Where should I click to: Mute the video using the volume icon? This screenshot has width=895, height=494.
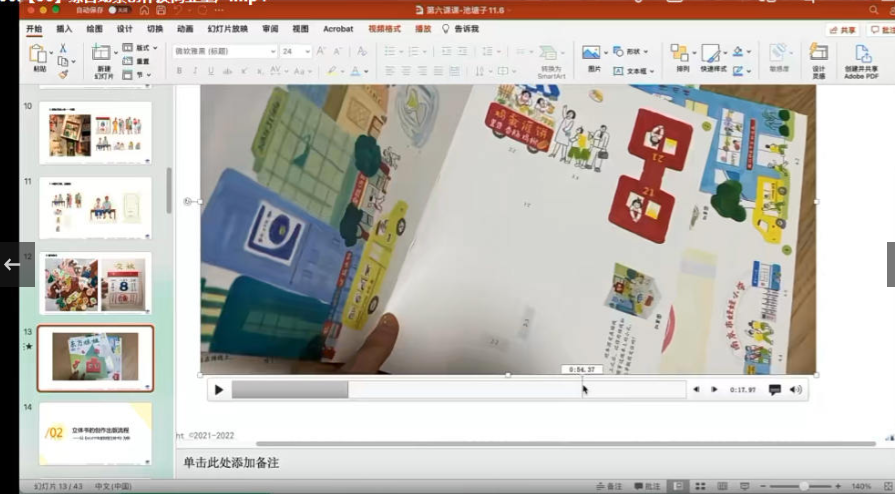point(796,390)
